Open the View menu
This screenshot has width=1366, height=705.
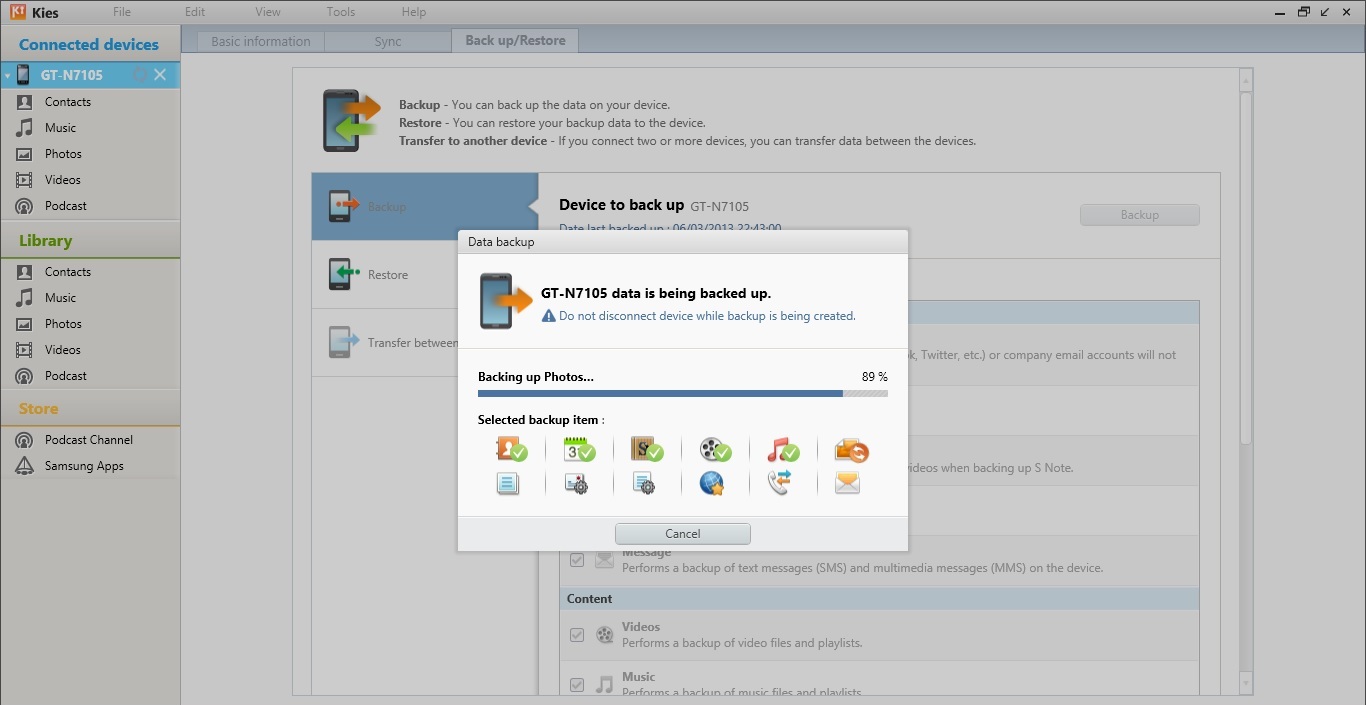[268, 12]
